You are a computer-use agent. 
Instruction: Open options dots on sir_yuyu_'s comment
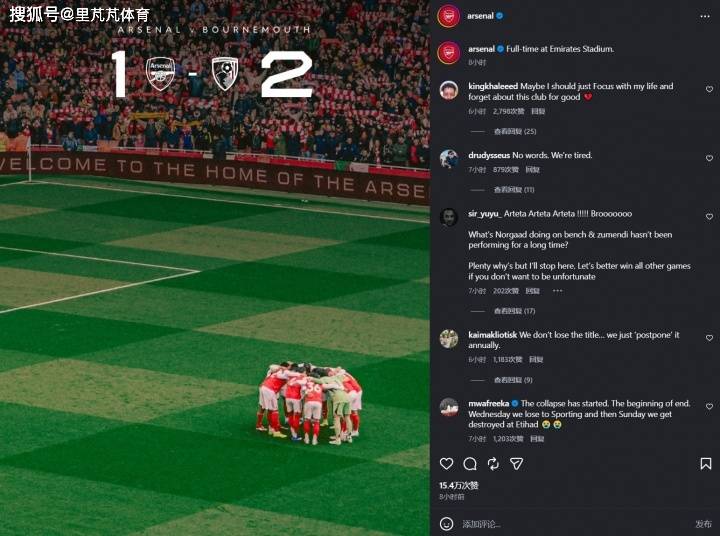[x=557, y=291]
